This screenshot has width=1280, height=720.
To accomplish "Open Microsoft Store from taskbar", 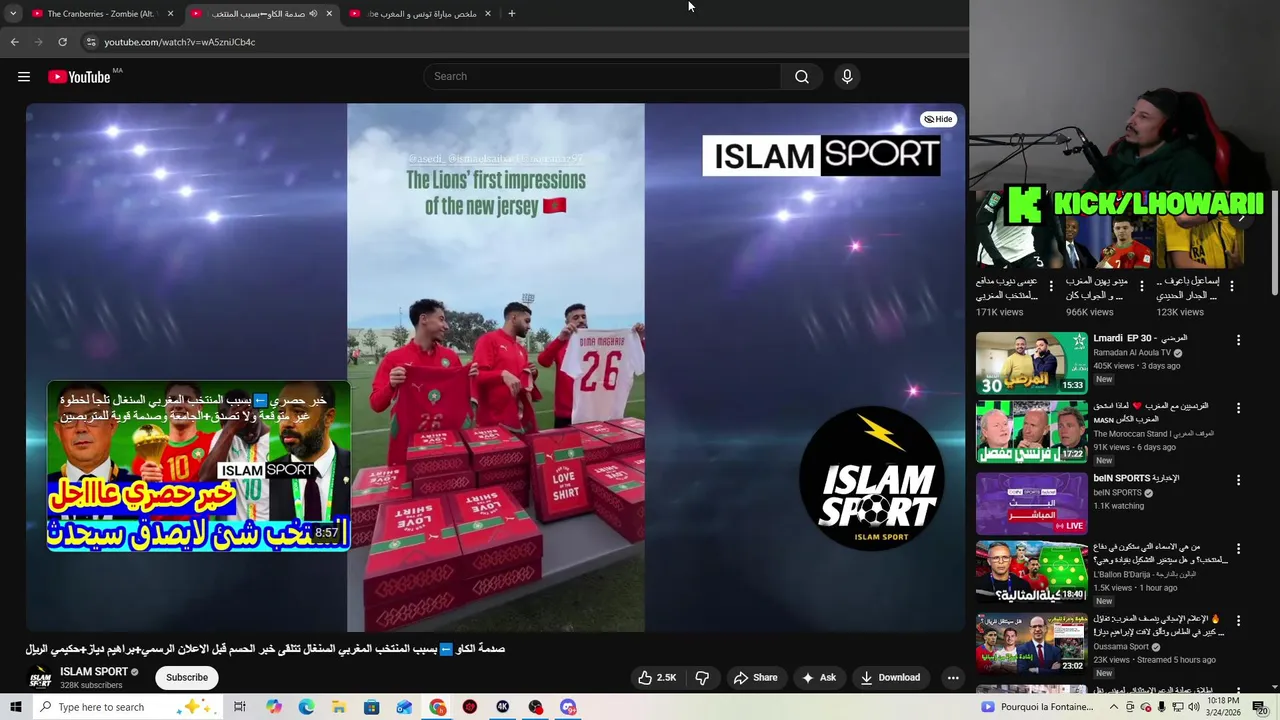I will coord(372,707).
